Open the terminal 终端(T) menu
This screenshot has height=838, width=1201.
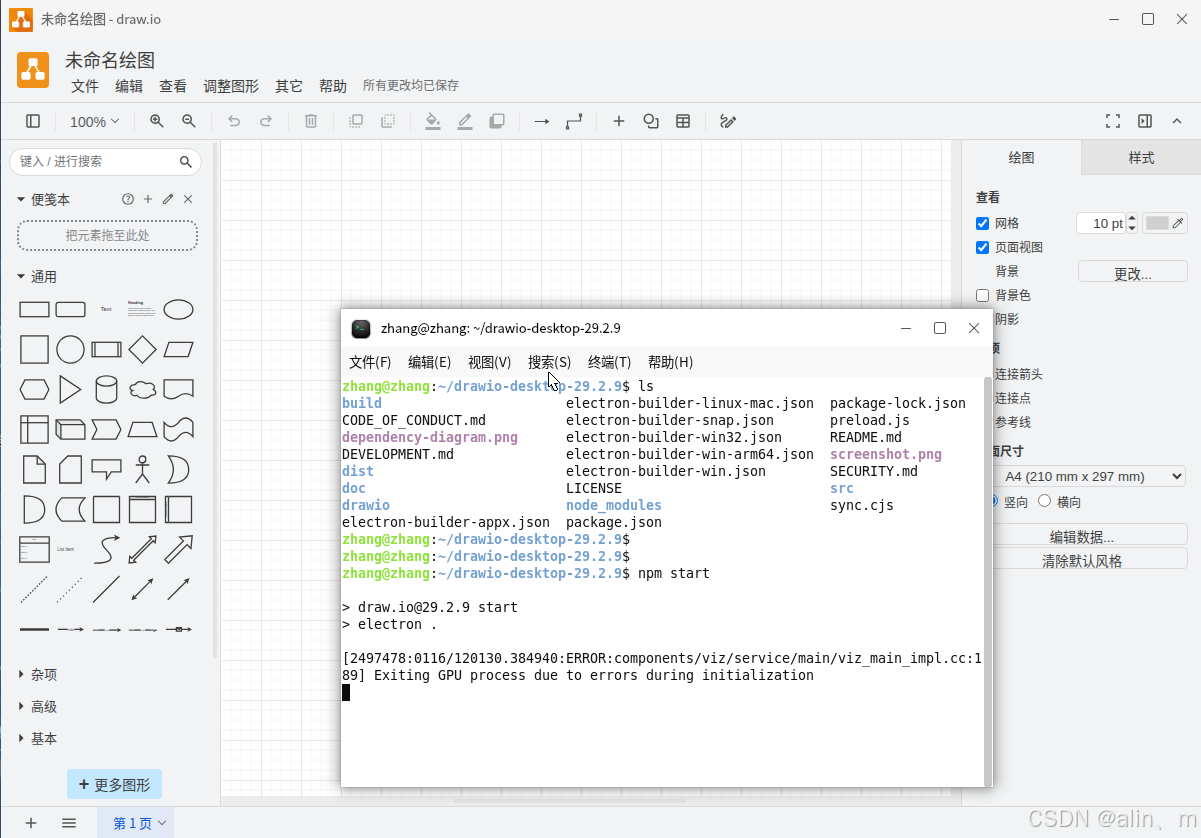609,362
